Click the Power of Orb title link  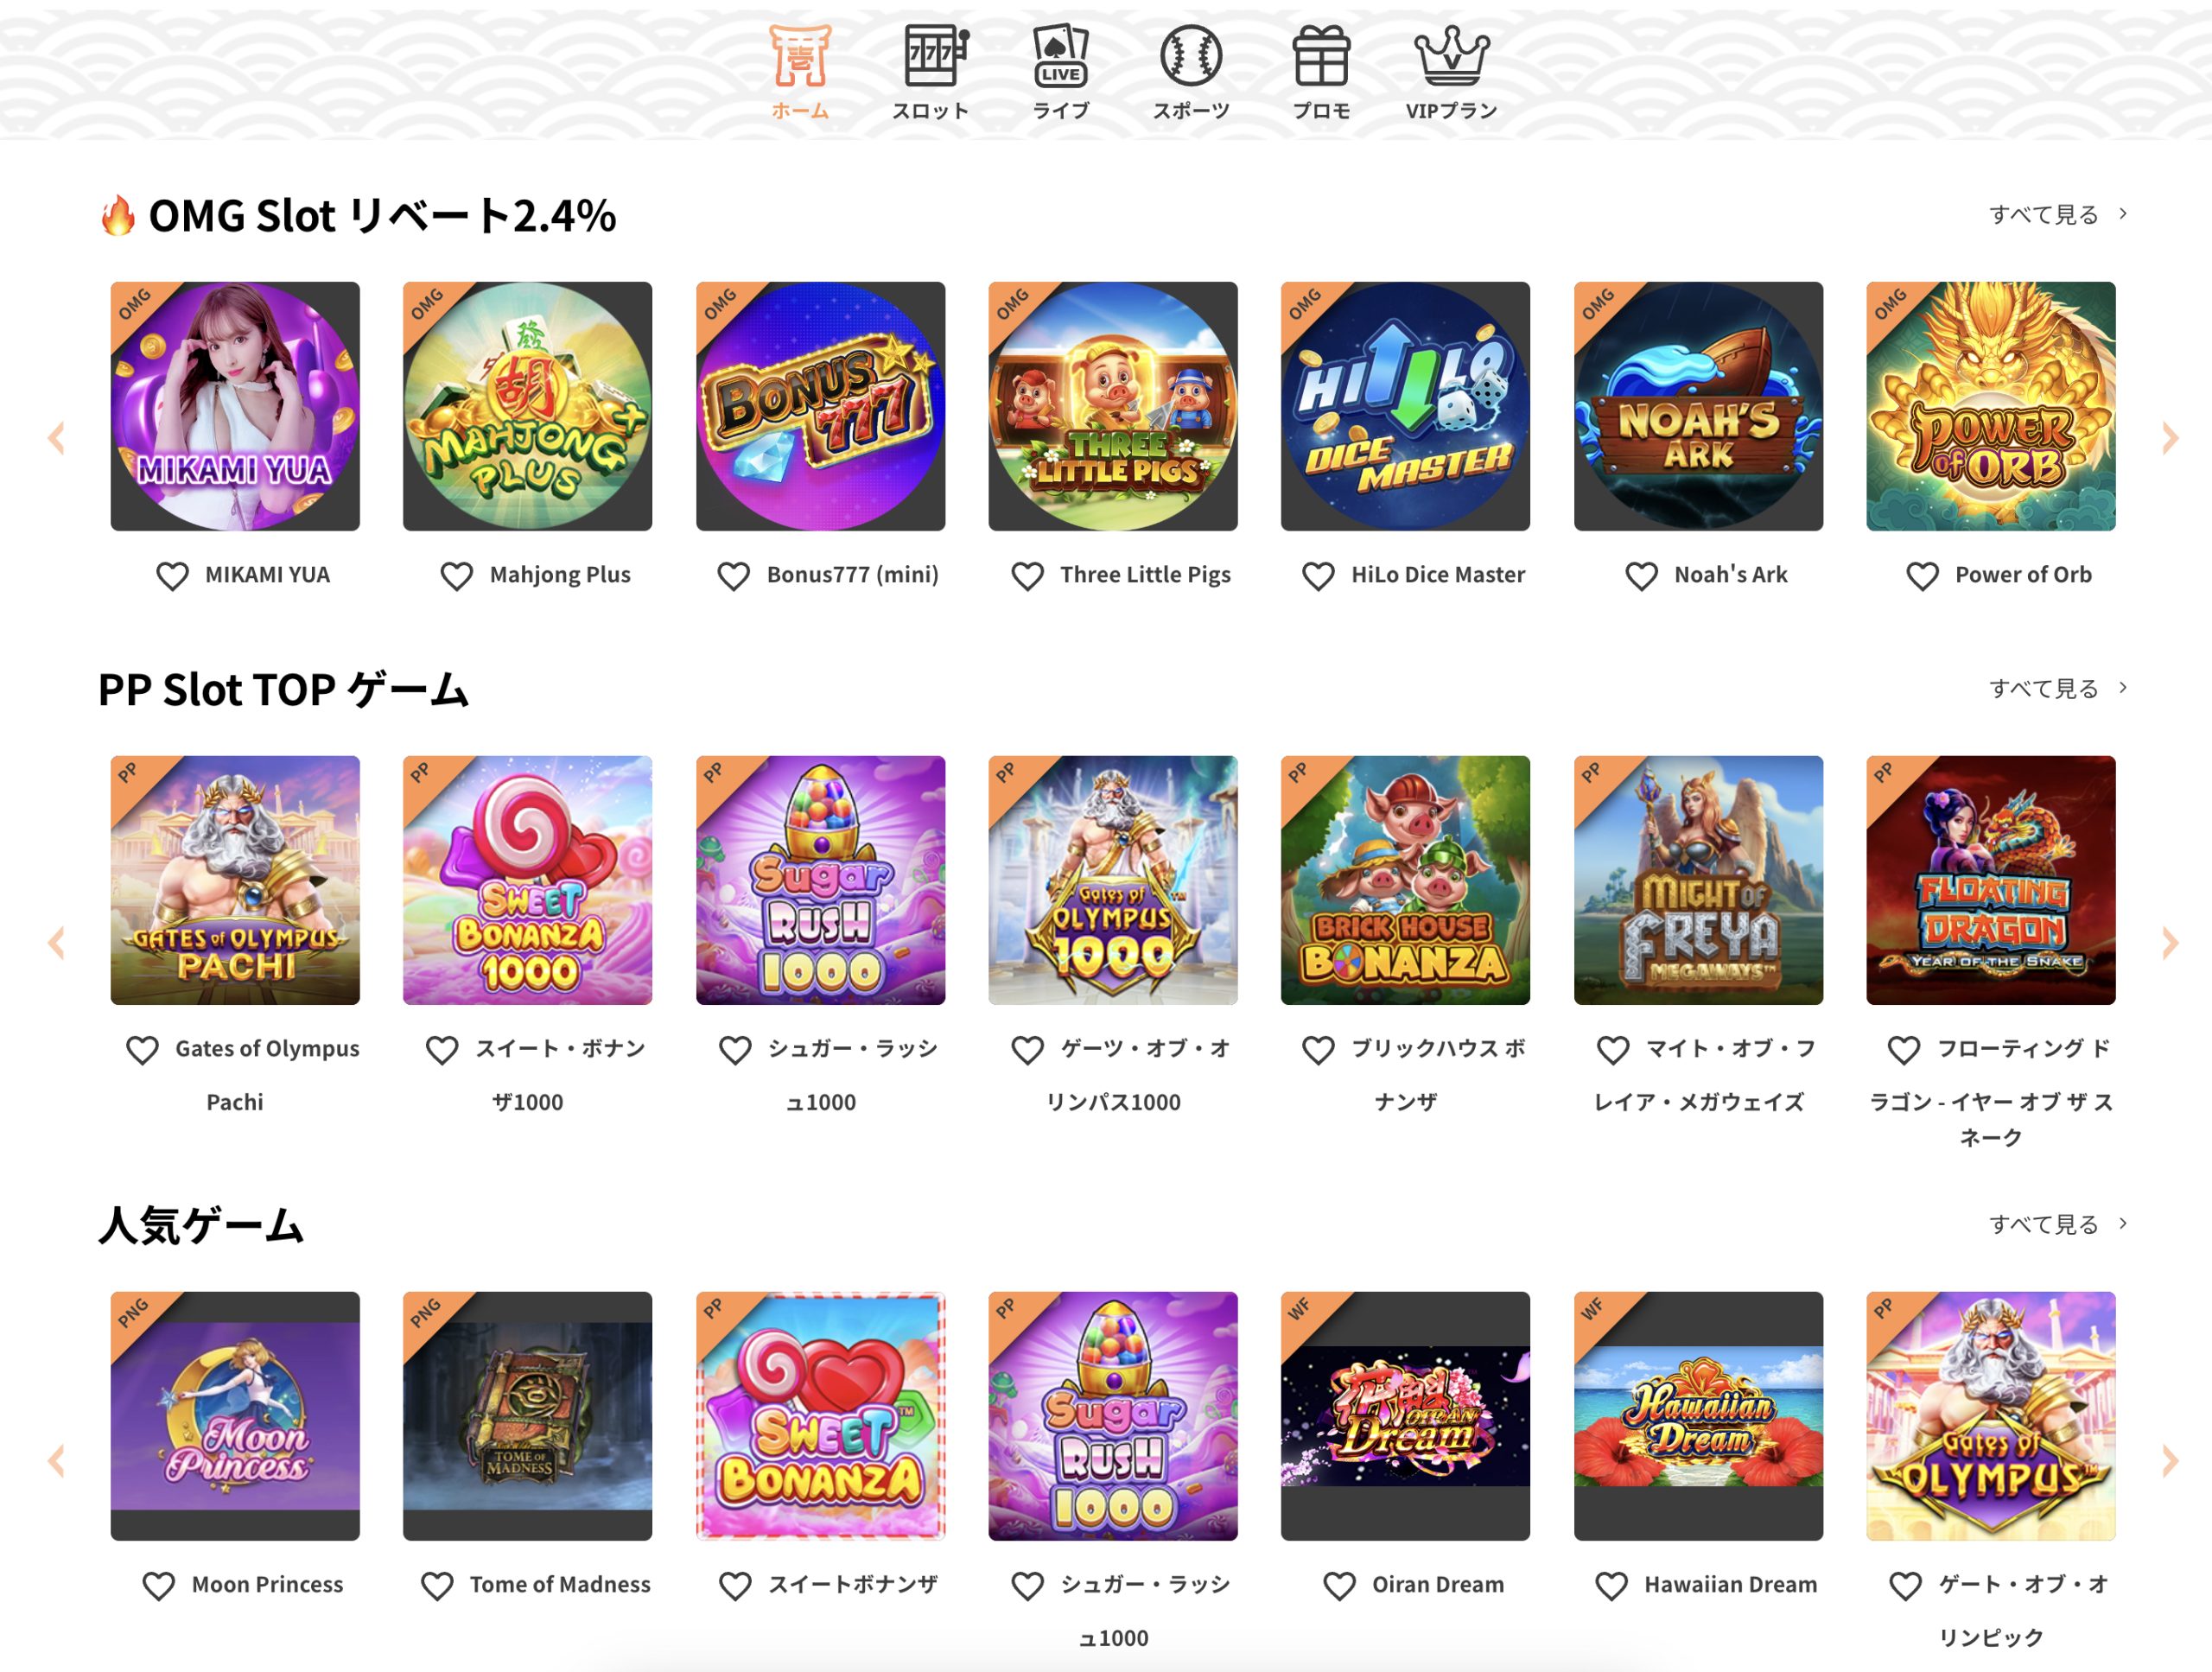pos(2023,575)
